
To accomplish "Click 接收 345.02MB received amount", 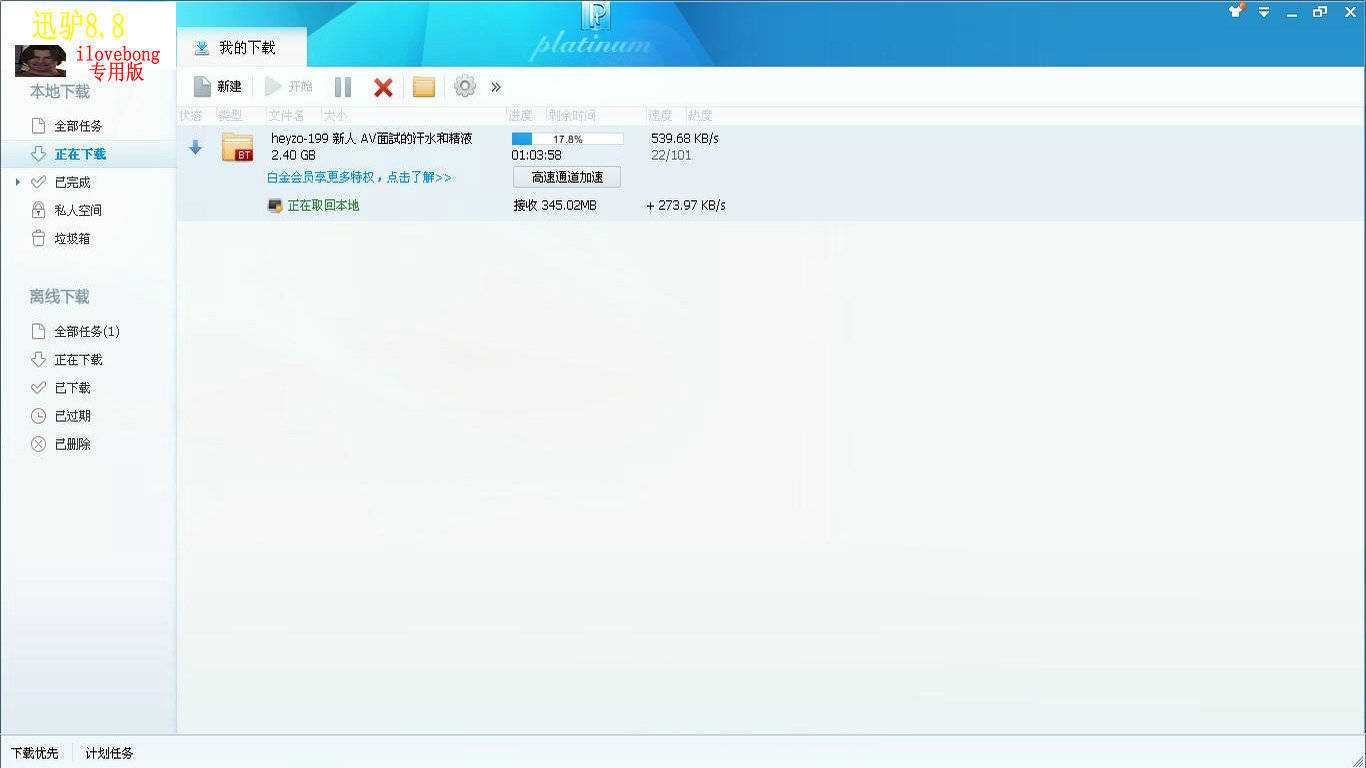I will [x=555, y=205].
